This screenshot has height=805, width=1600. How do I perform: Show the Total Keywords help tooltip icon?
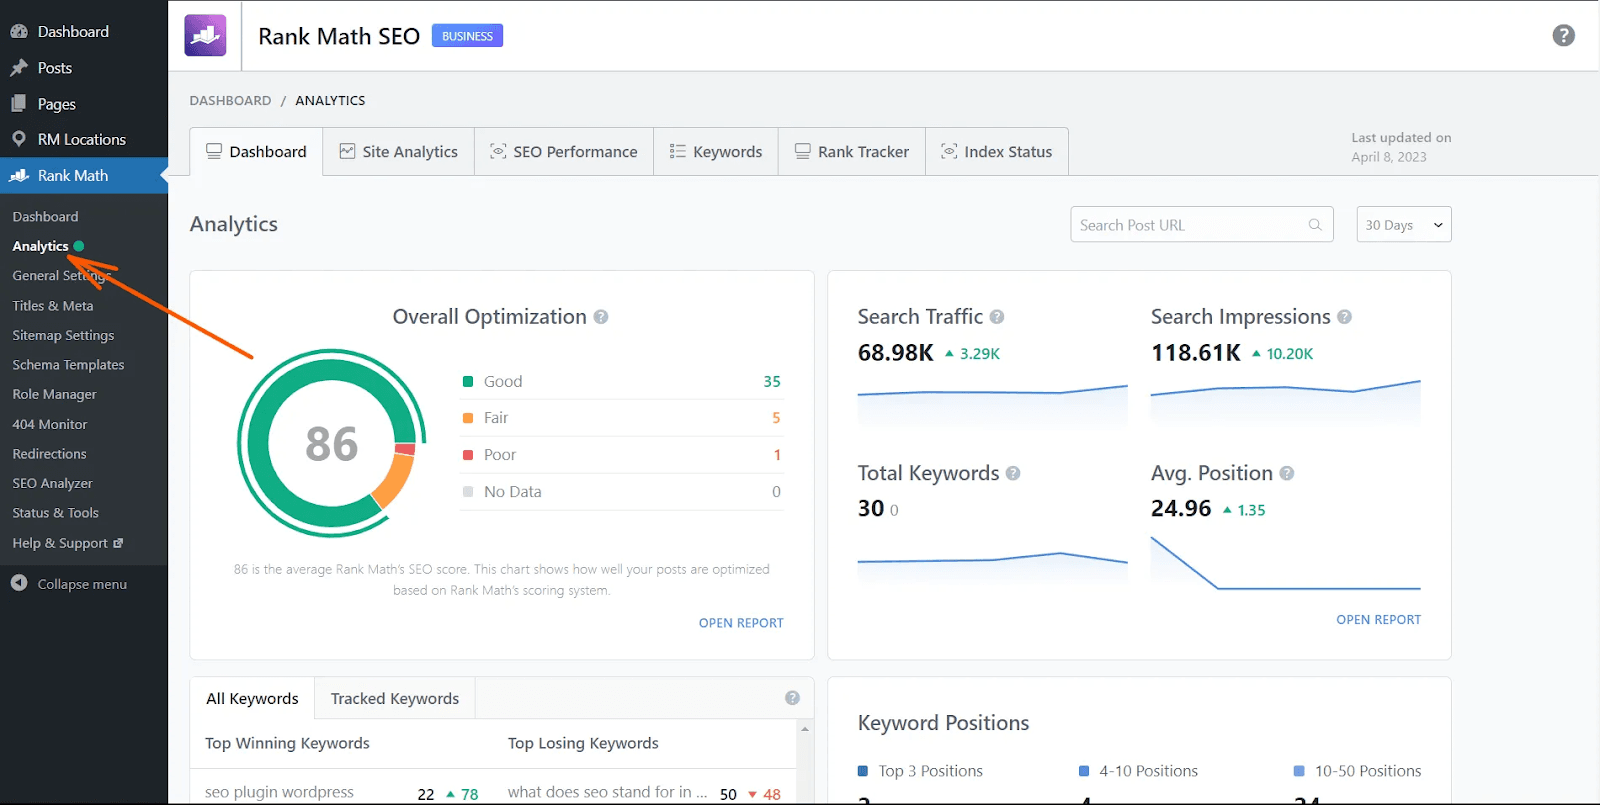coord(1013,473)
